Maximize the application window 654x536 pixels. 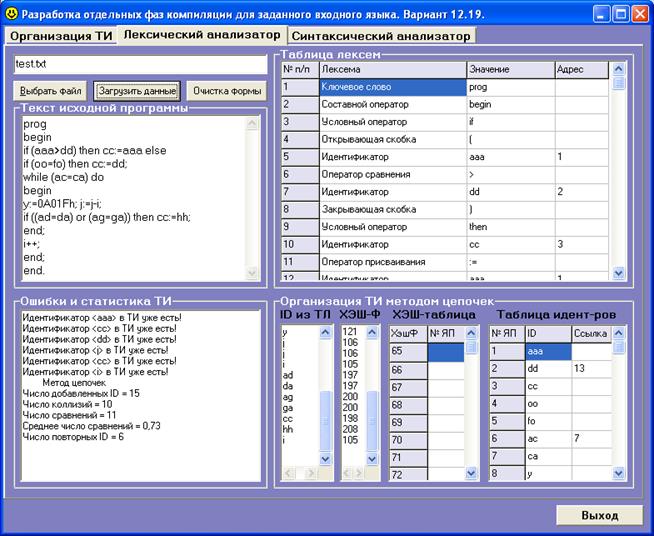(621, 14)
